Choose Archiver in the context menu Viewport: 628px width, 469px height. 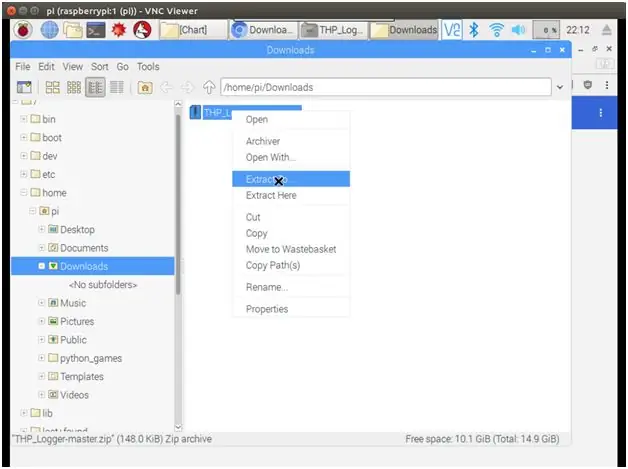[291, 141]
